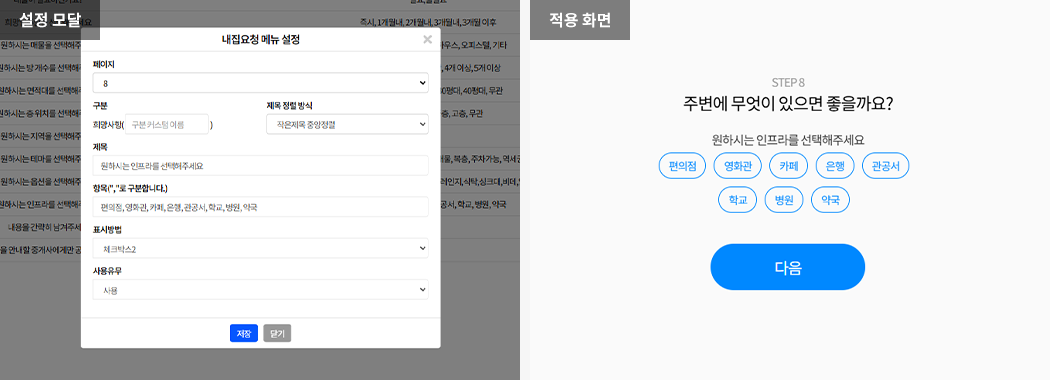Select the 카페 option chip
The height and width of the screenshot is (380, 1050).
coord(789,166)
